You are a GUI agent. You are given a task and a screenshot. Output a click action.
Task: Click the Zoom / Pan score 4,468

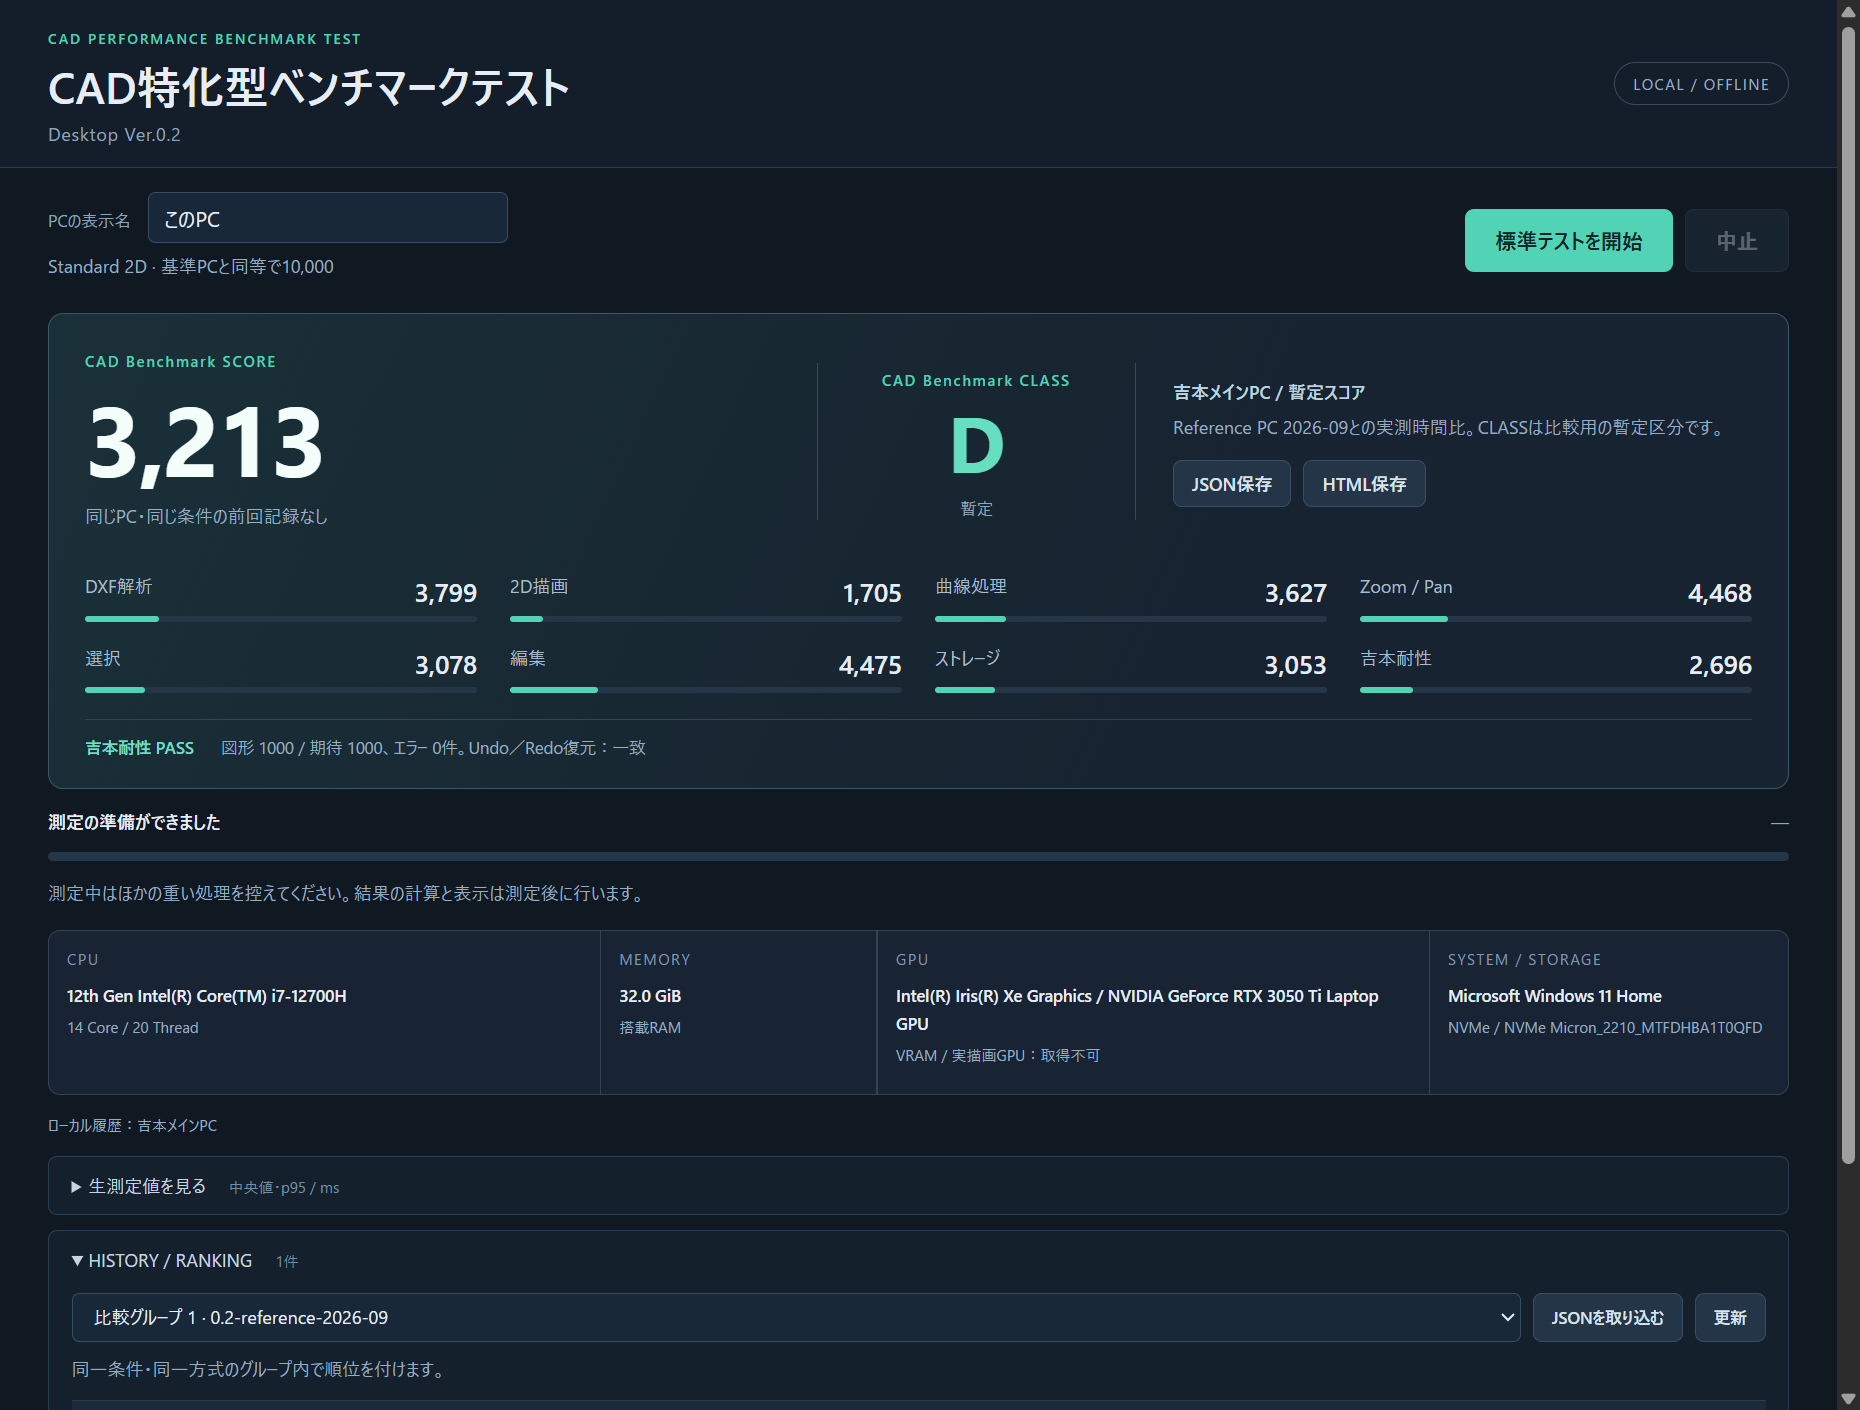pos(1720,593)
